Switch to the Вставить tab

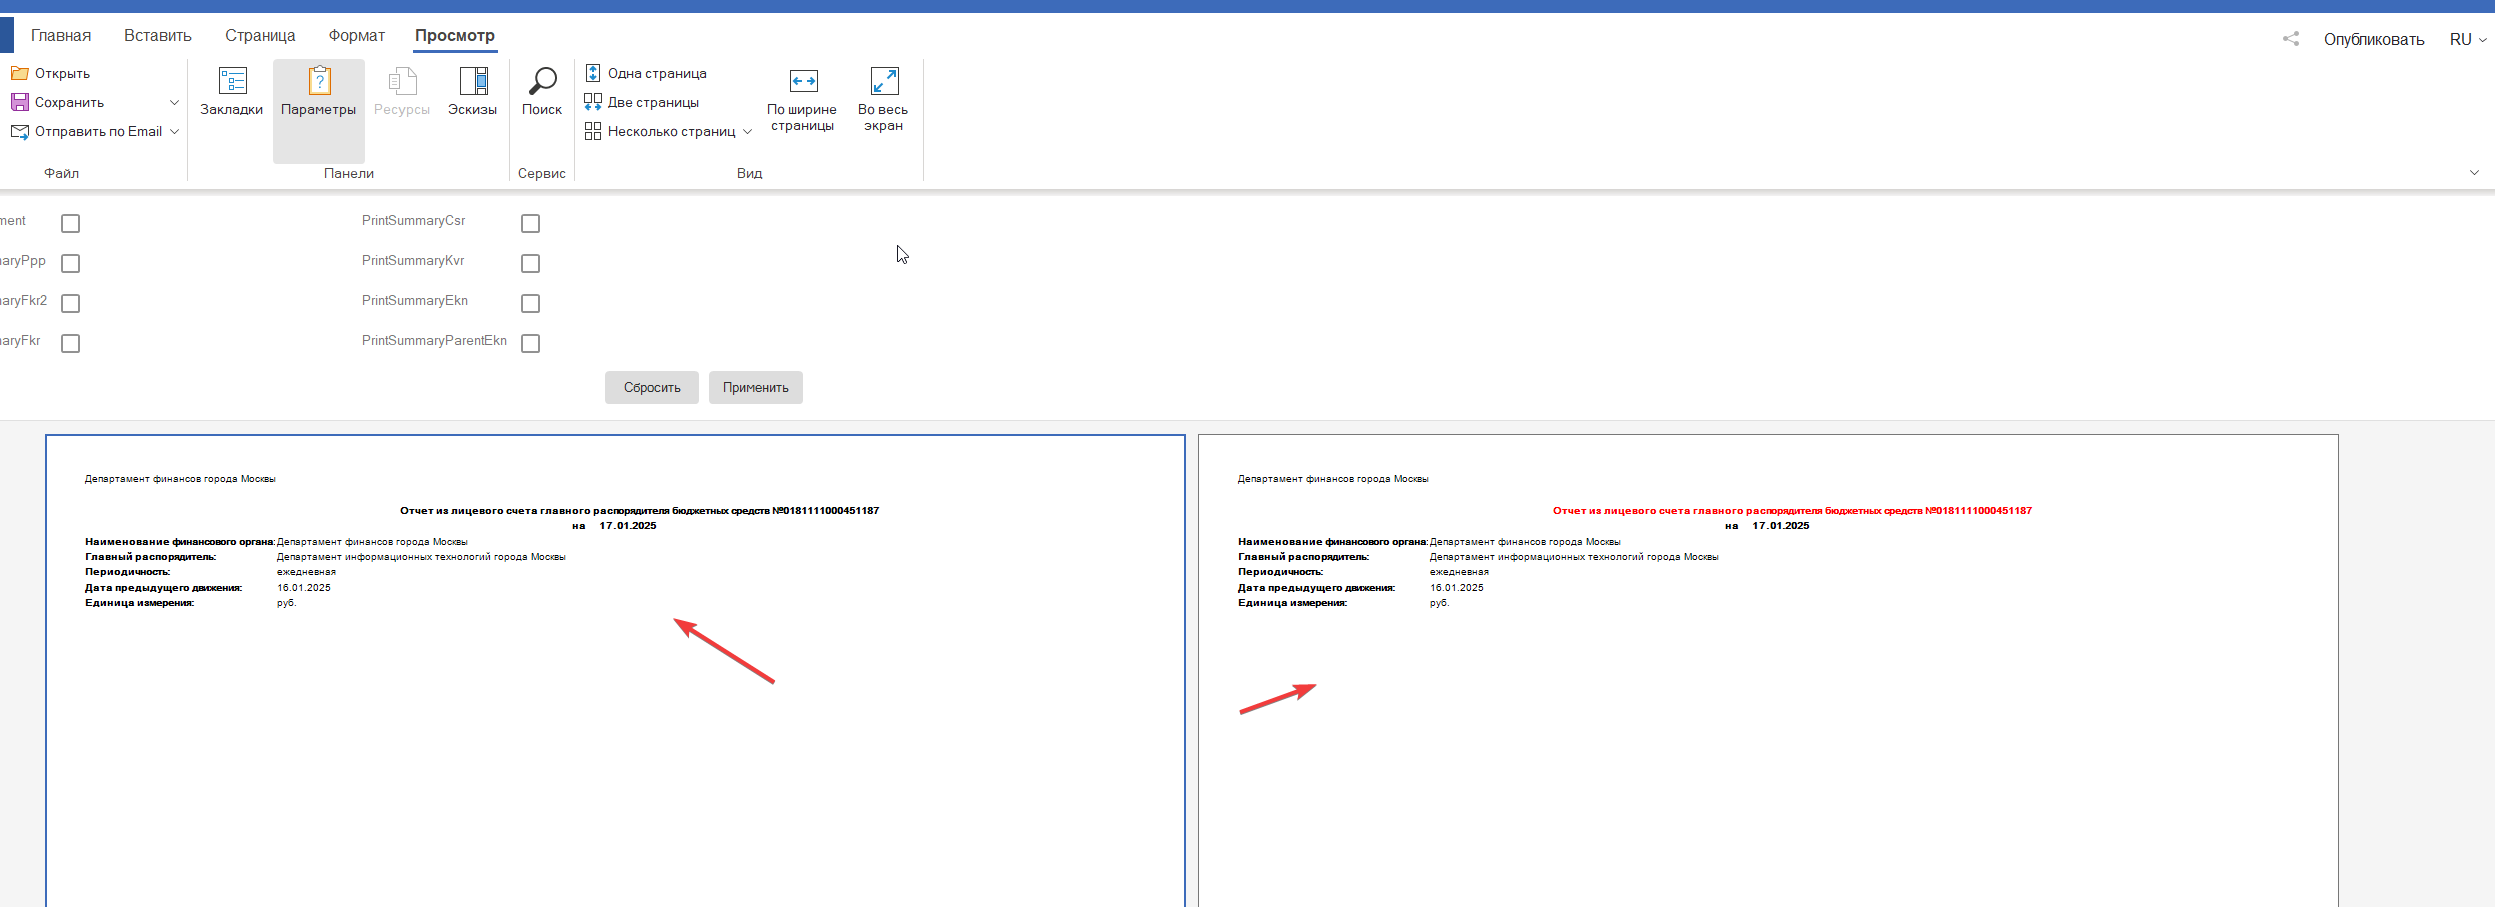[158, 35]
